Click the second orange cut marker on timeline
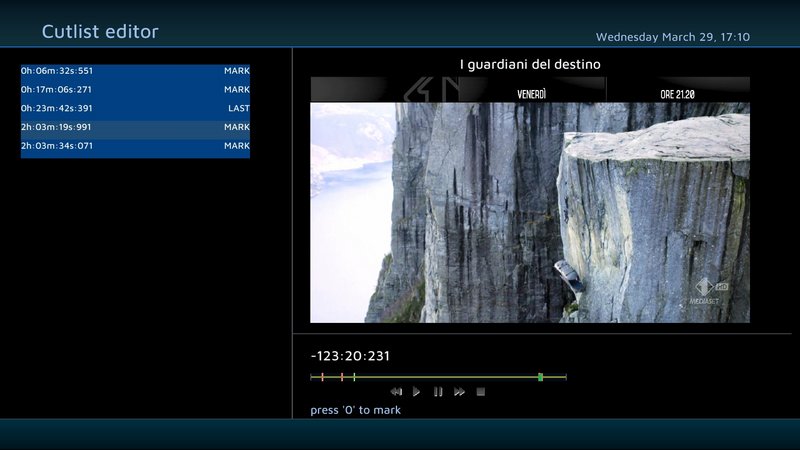 [x=342, y=377]
